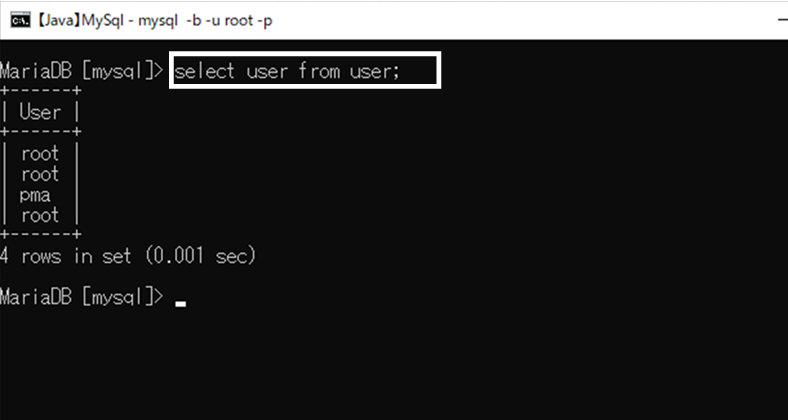Click the table border between User and root
788x420 pixels.
pyautogui.click(x=40, y=132)
